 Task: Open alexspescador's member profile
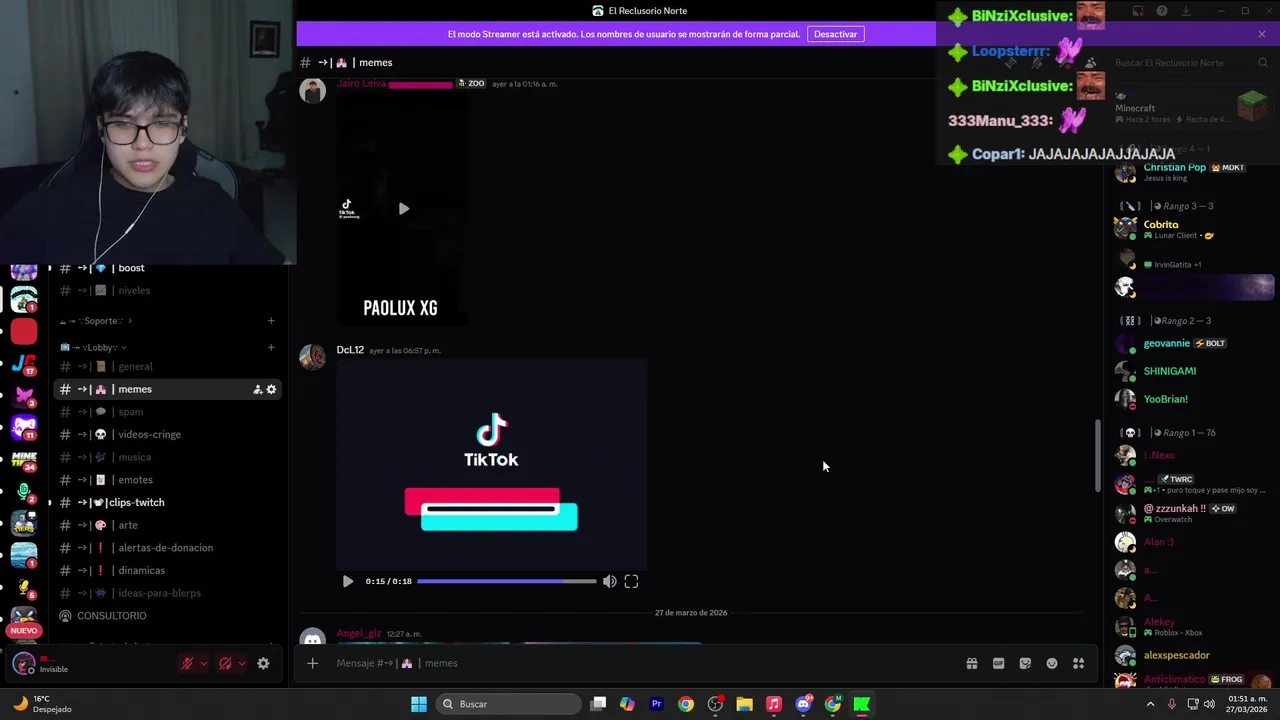(1194, 655)
